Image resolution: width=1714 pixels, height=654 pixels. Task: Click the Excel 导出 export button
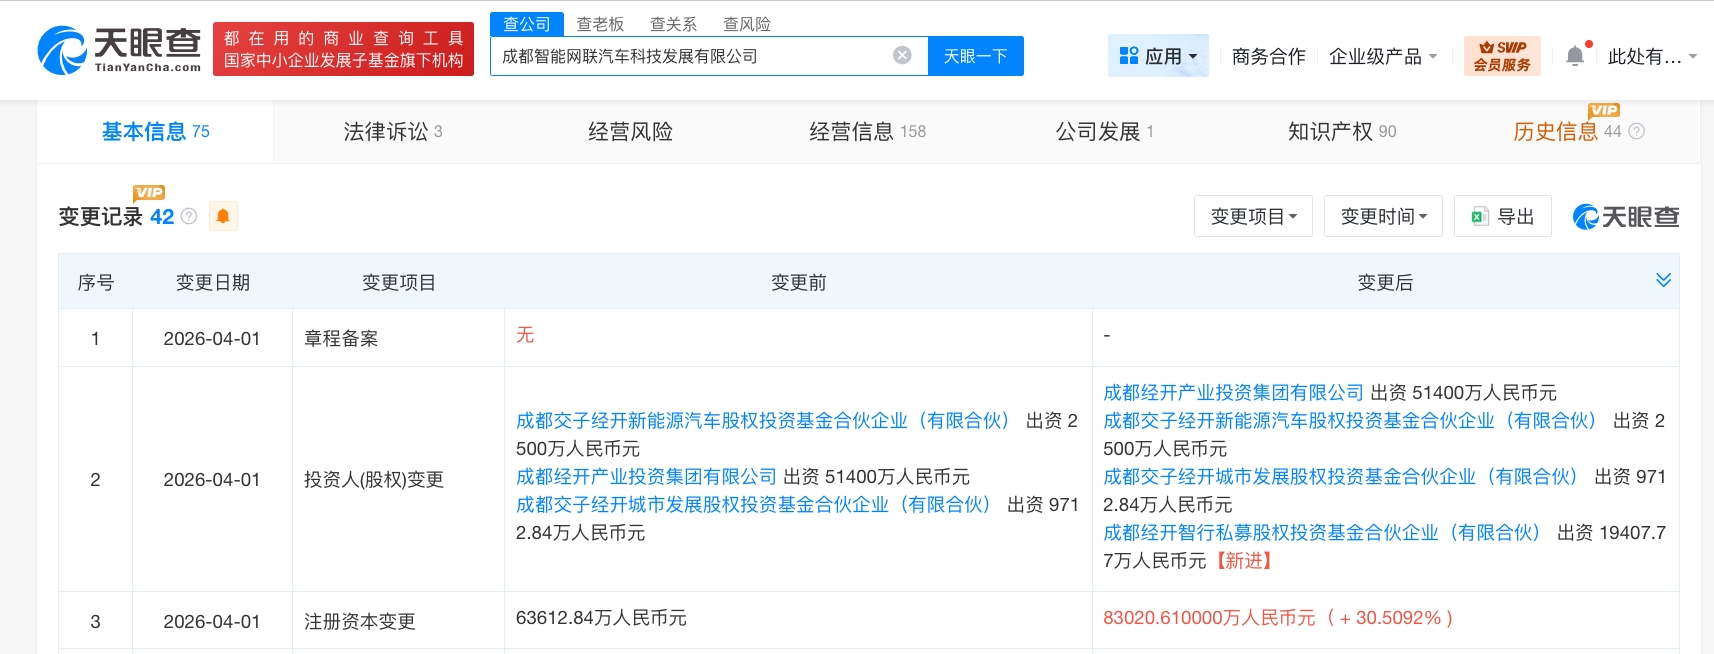tap(1502, 216)
